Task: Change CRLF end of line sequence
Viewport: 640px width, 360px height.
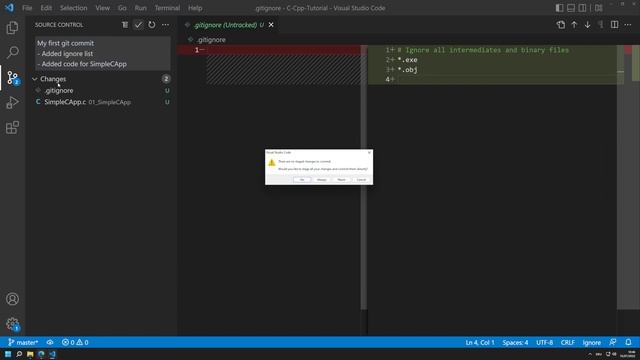Action: (568, 342)
